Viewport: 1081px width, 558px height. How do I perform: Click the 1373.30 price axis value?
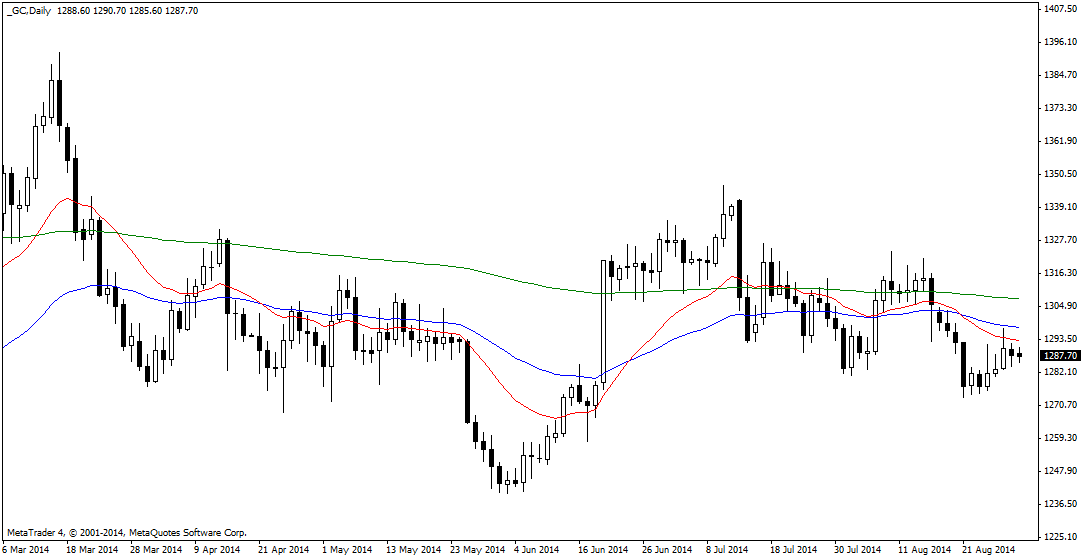pyautogui.click(x=1061, y=108)
